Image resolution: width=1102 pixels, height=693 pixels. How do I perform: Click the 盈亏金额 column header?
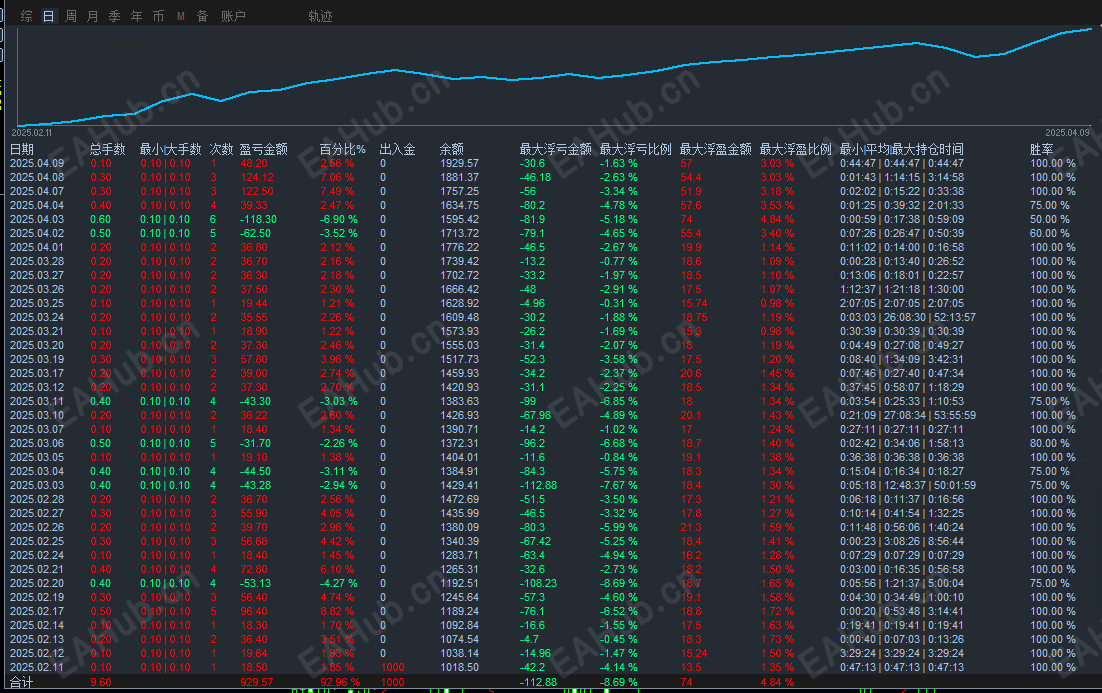click(264, 149)
